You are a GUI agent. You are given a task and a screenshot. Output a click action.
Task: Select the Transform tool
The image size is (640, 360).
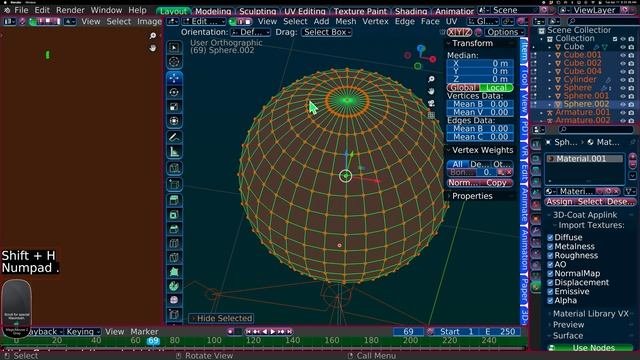174,121
